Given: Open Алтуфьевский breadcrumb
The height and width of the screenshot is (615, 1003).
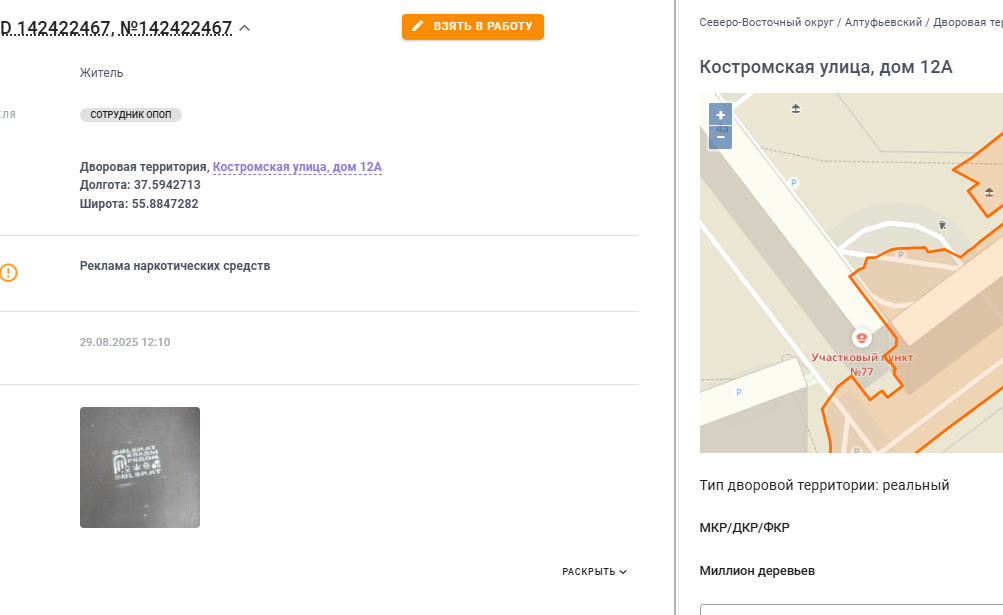Looking at the screenshot, I should 883,22.
